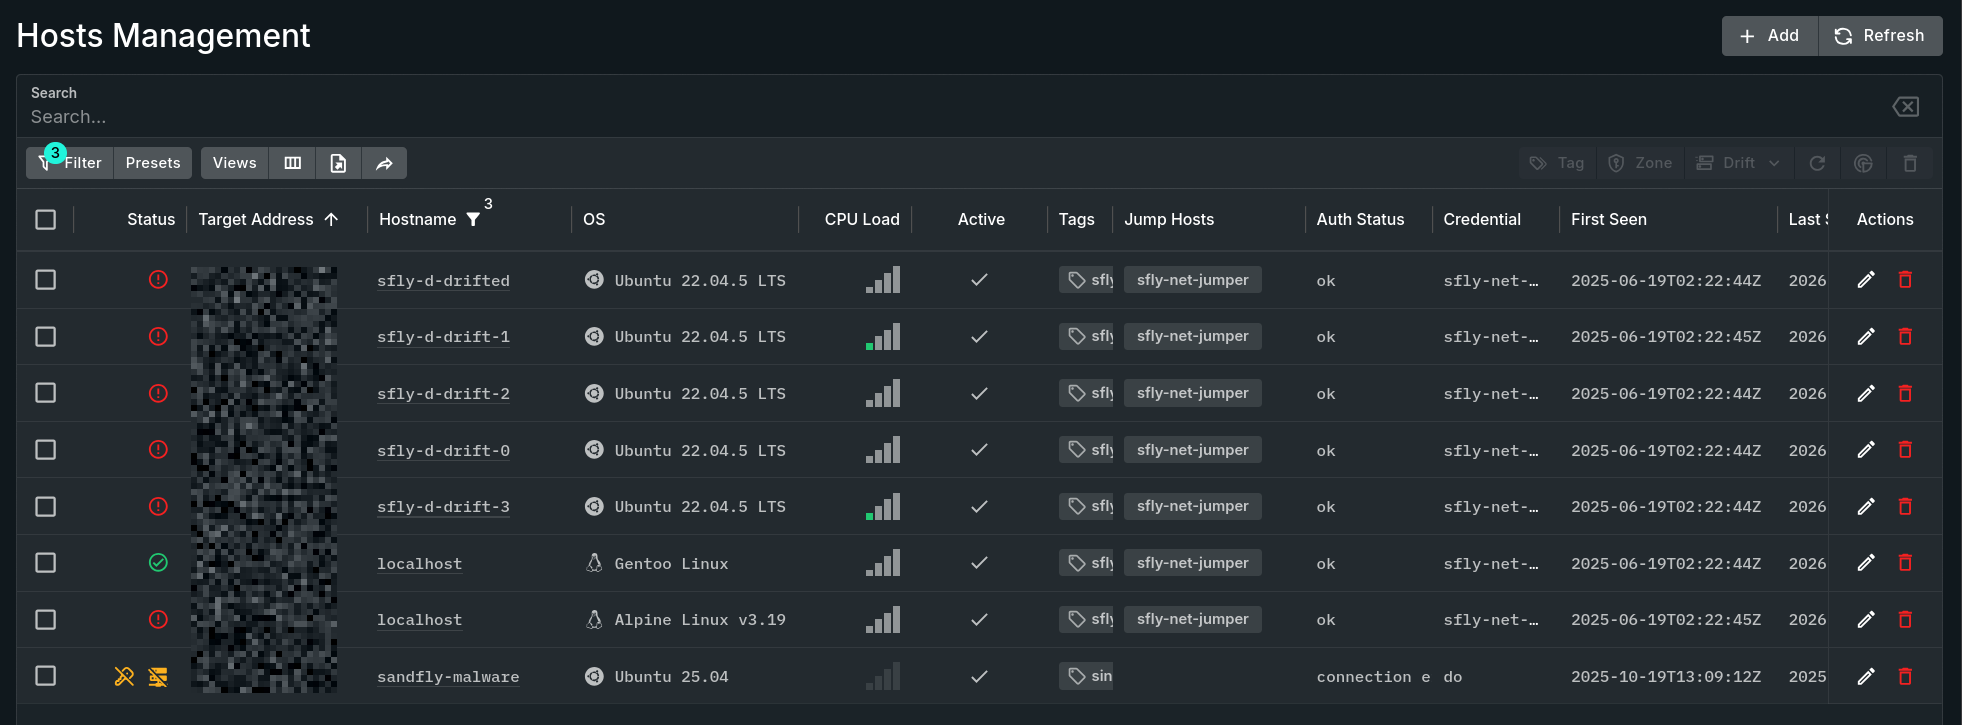Edit the sfly-d-drift-2 host with pencil icon
The image size is (1962, 725).
click(x=1866, y=393)
